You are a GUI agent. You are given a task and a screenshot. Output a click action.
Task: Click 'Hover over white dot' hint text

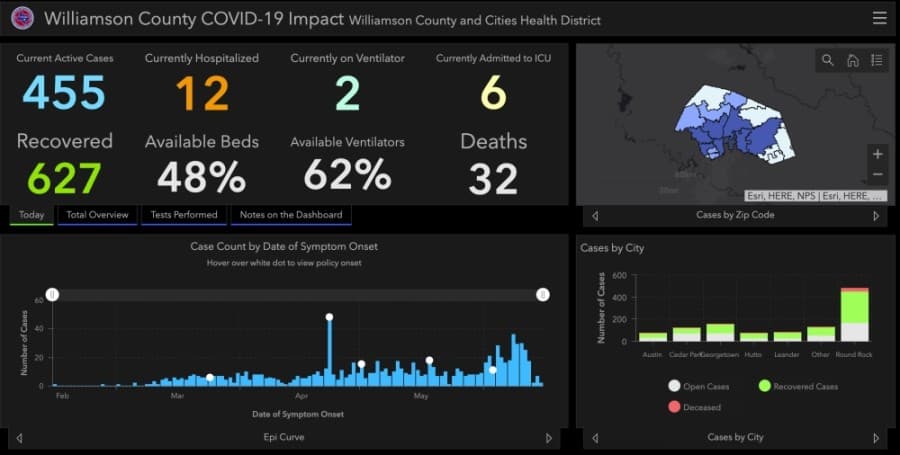coord(284,263)
